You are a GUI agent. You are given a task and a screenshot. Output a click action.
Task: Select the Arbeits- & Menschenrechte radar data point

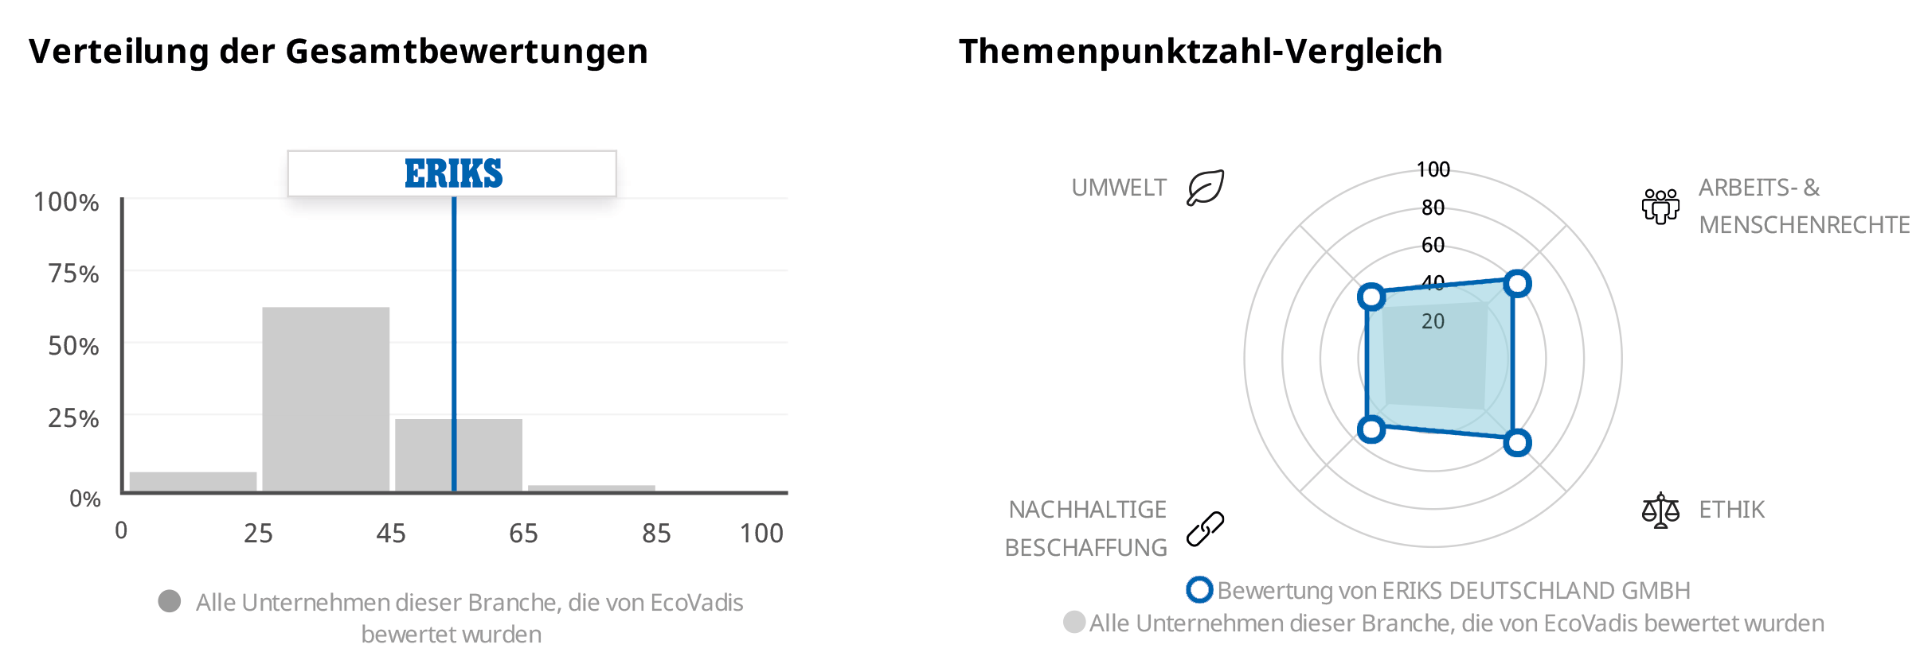point(1517,283)
